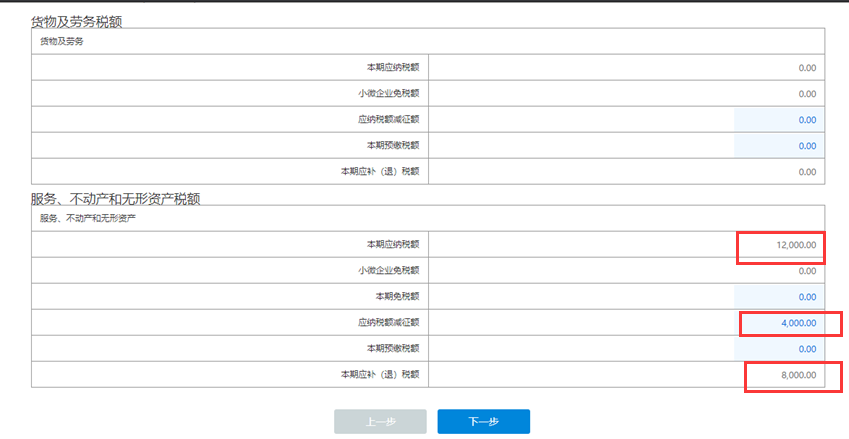The width and height of the screenshot is (849, 439).
Task: Select the 12,000.00 本期应纳税额 value
Action: tap(796, 245)
